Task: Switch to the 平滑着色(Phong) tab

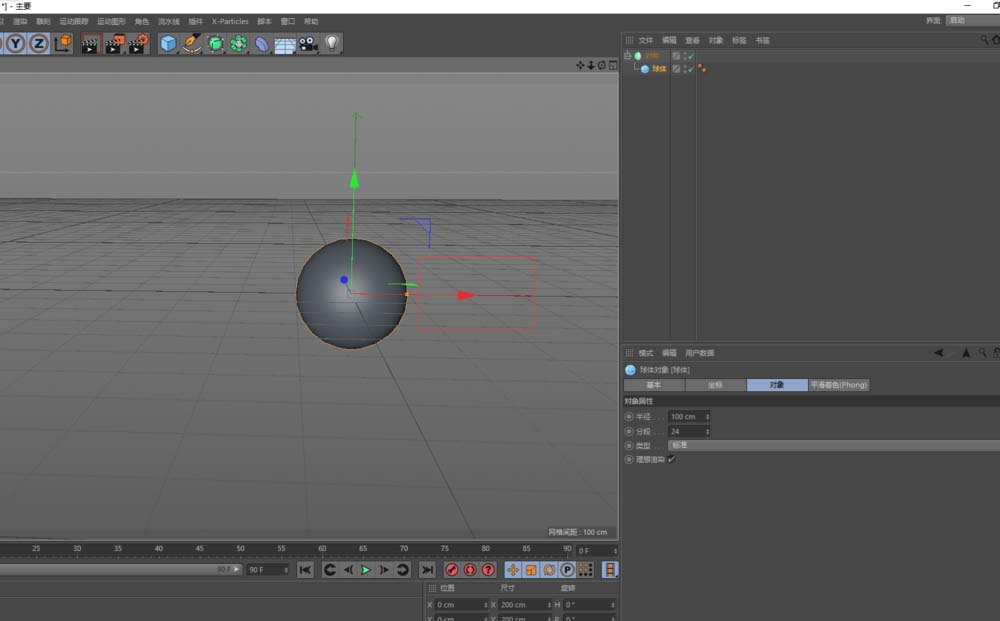Action: (840, 385)
